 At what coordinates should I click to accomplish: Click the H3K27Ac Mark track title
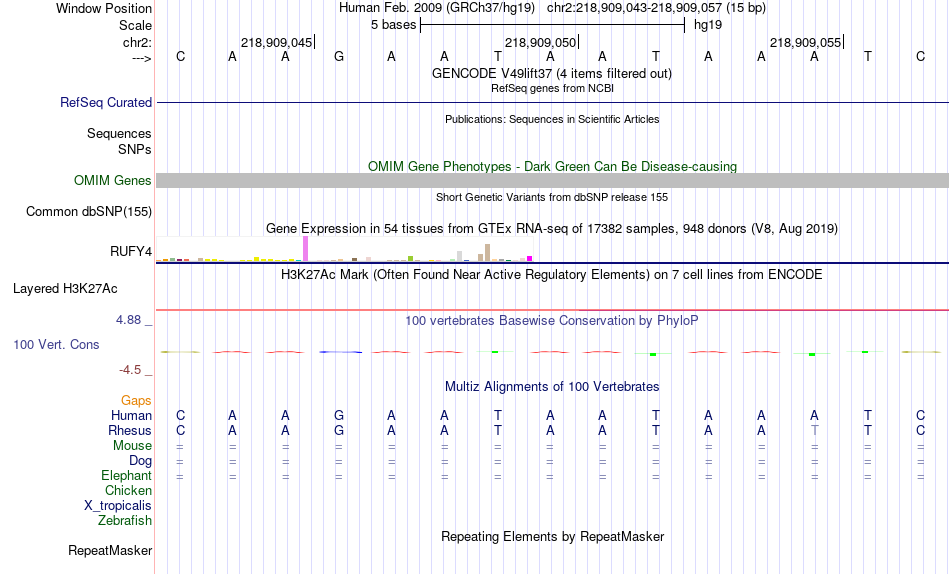[552, 275]
